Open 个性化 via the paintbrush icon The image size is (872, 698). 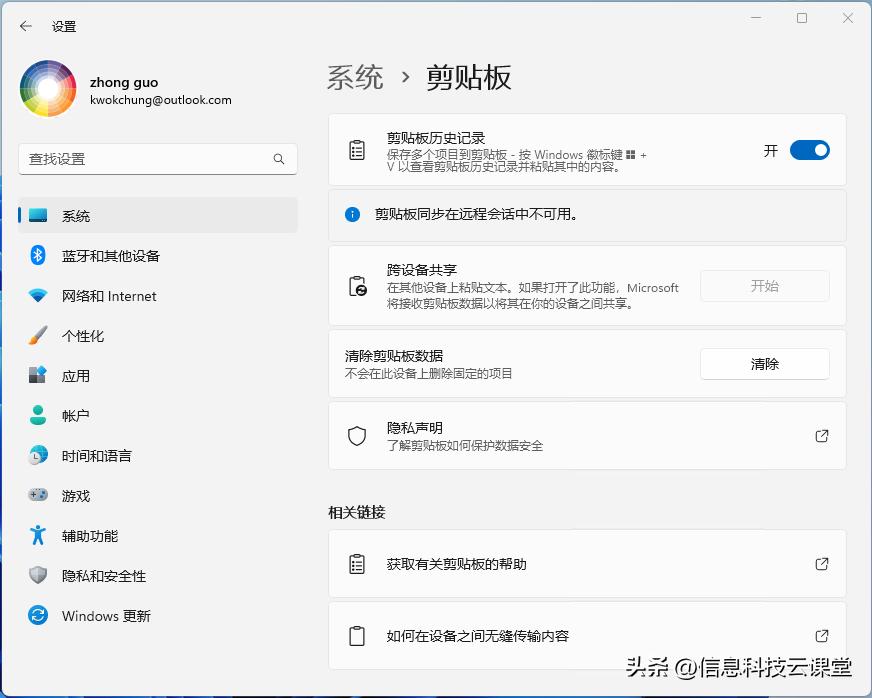click(x=38, y=336)
